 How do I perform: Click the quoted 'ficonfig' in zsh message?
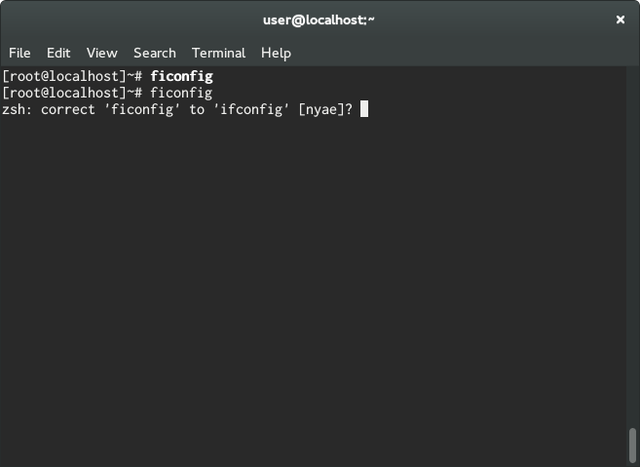click(142, 109)
